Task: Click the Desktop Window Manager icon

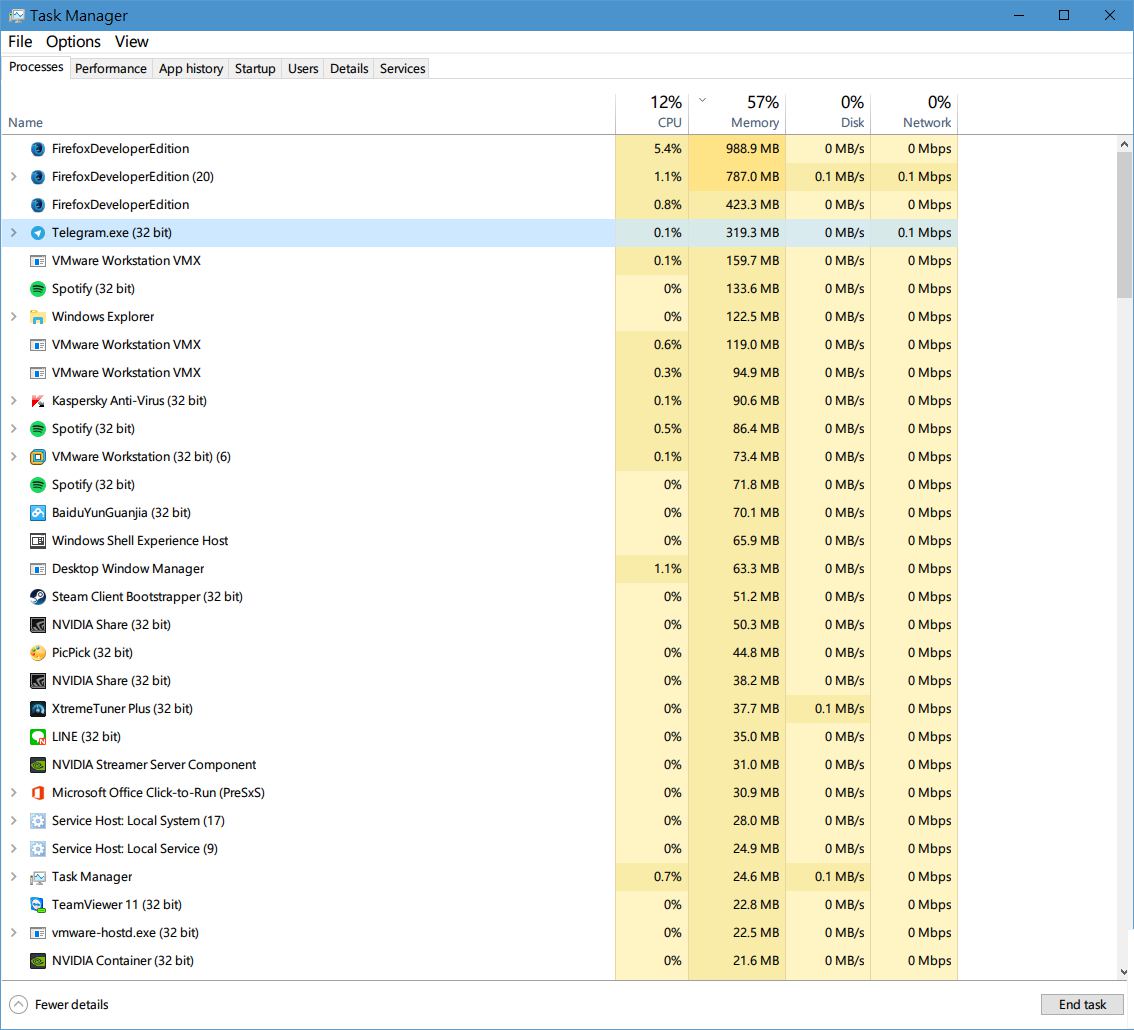Action: 38,569
